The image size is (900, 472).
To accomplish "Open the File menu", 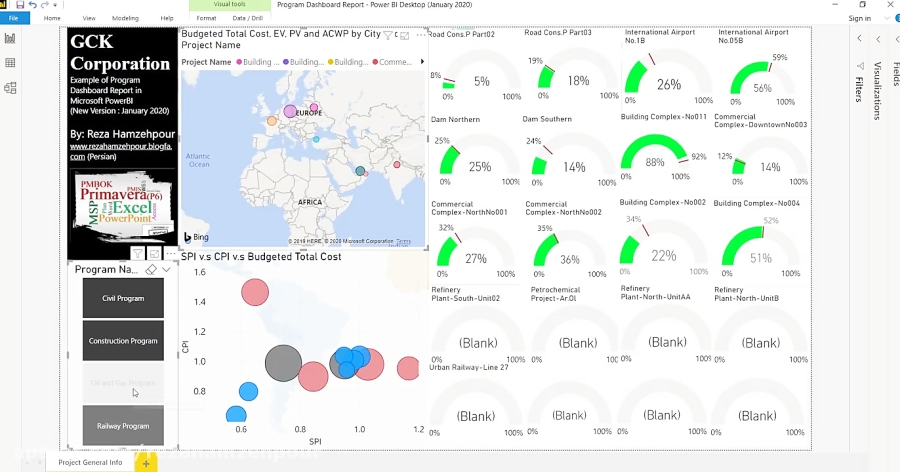I will [x=14, y=18].
